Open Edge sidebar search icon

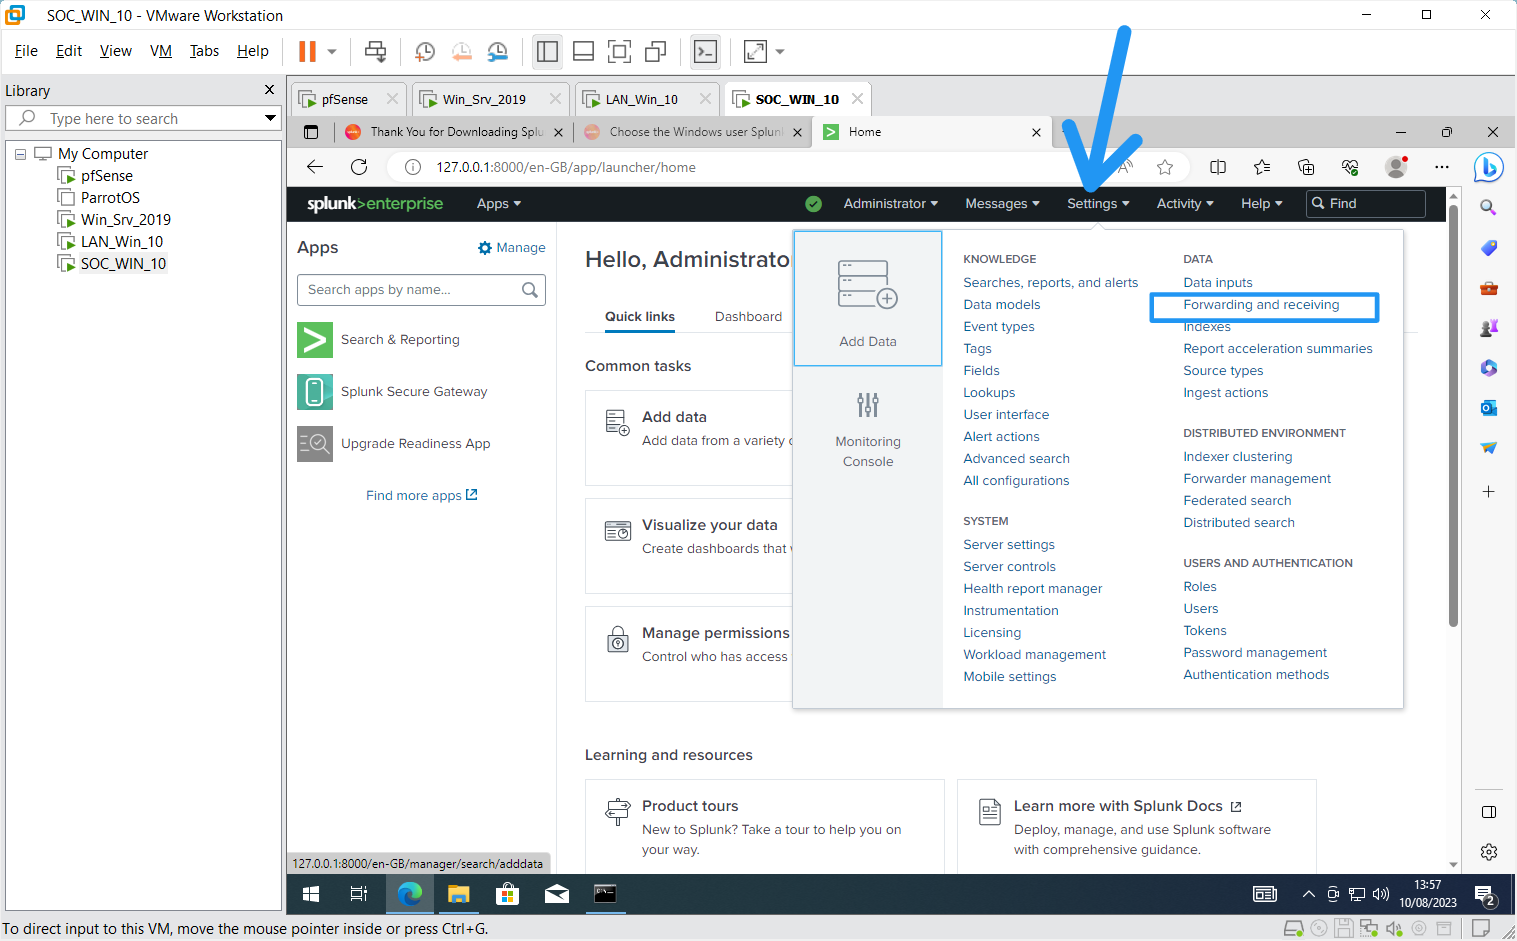pos(1488,207)
